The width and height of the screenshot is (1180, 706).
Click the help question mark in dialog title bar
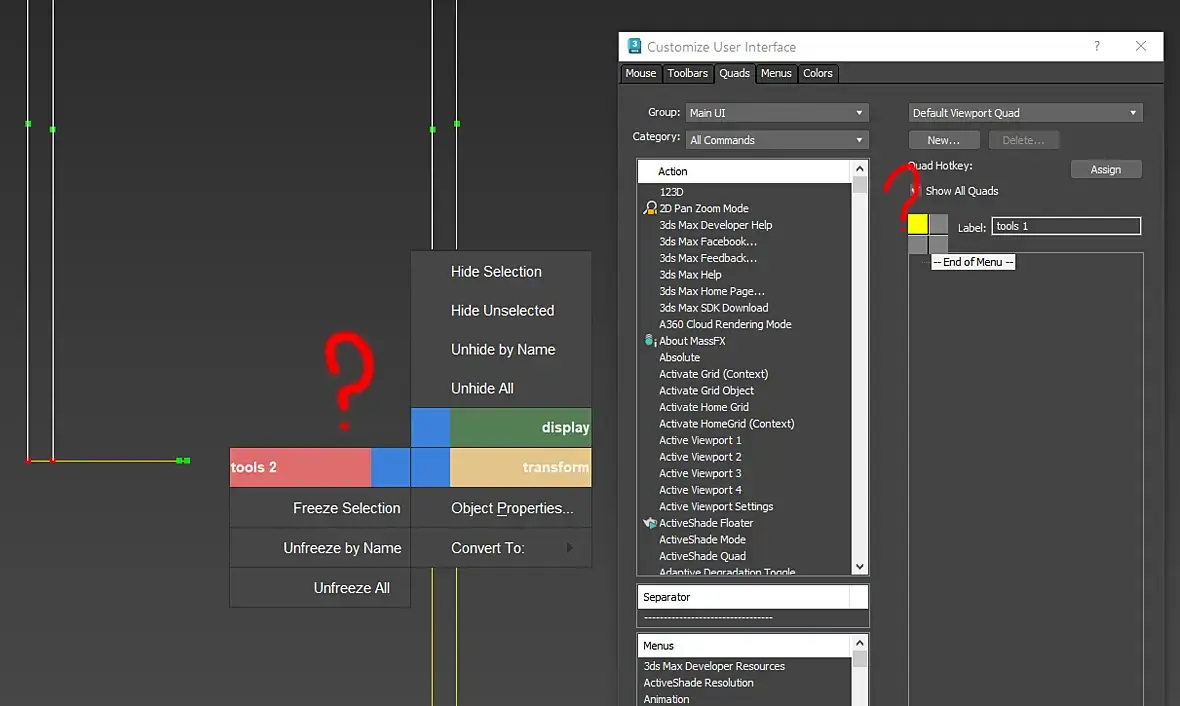(x=1096, y=46)
